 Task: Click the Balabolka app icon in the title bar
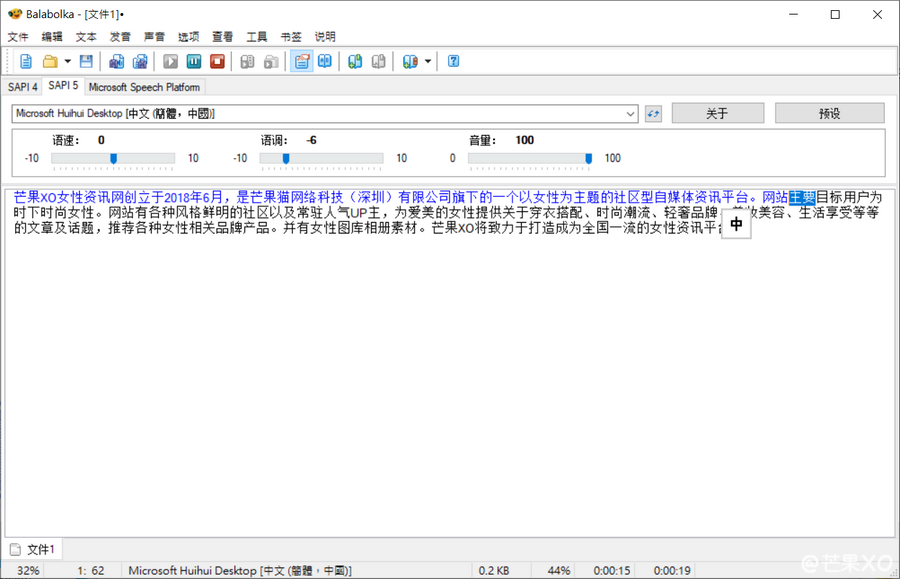tap(15, 14)
